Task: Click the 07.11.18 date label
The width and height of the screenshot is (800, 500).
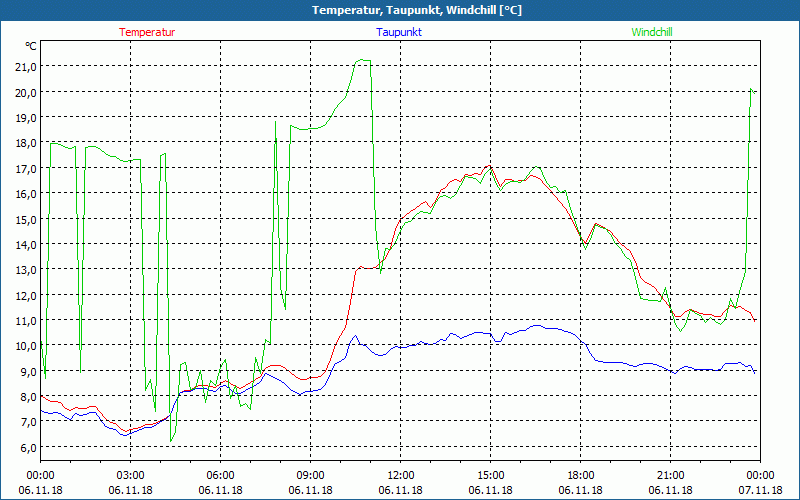Action: tap(760, 490)
